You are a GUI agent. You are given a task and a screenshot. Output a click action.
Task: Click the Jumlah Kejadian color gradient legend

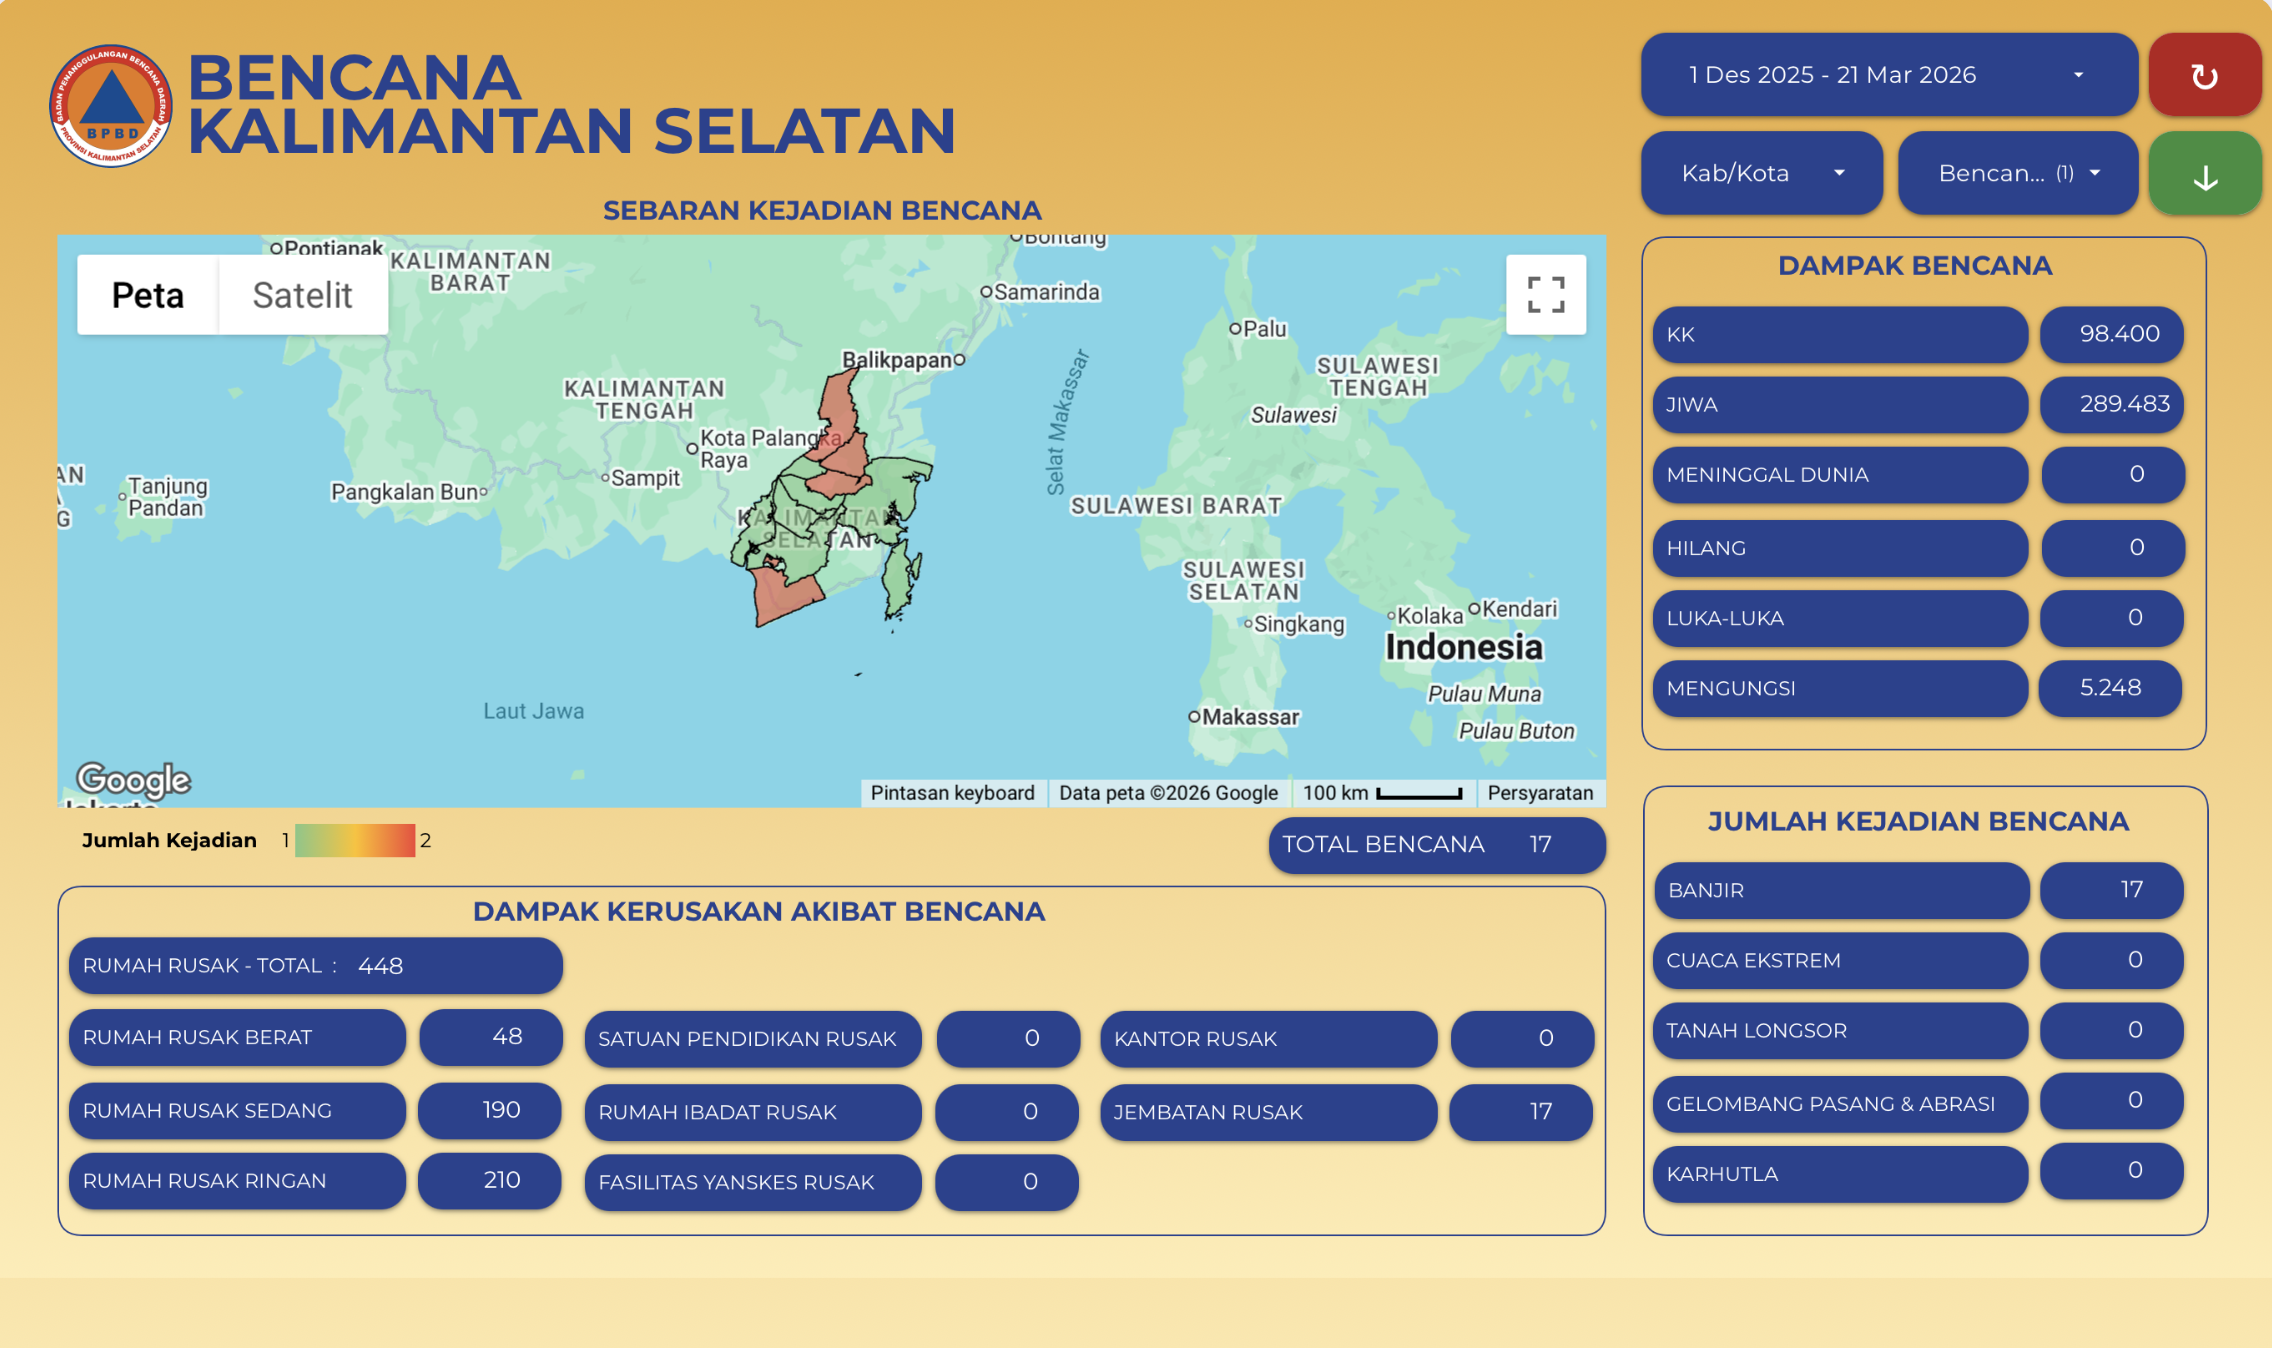pyautogui.click(x=355, y=840)
